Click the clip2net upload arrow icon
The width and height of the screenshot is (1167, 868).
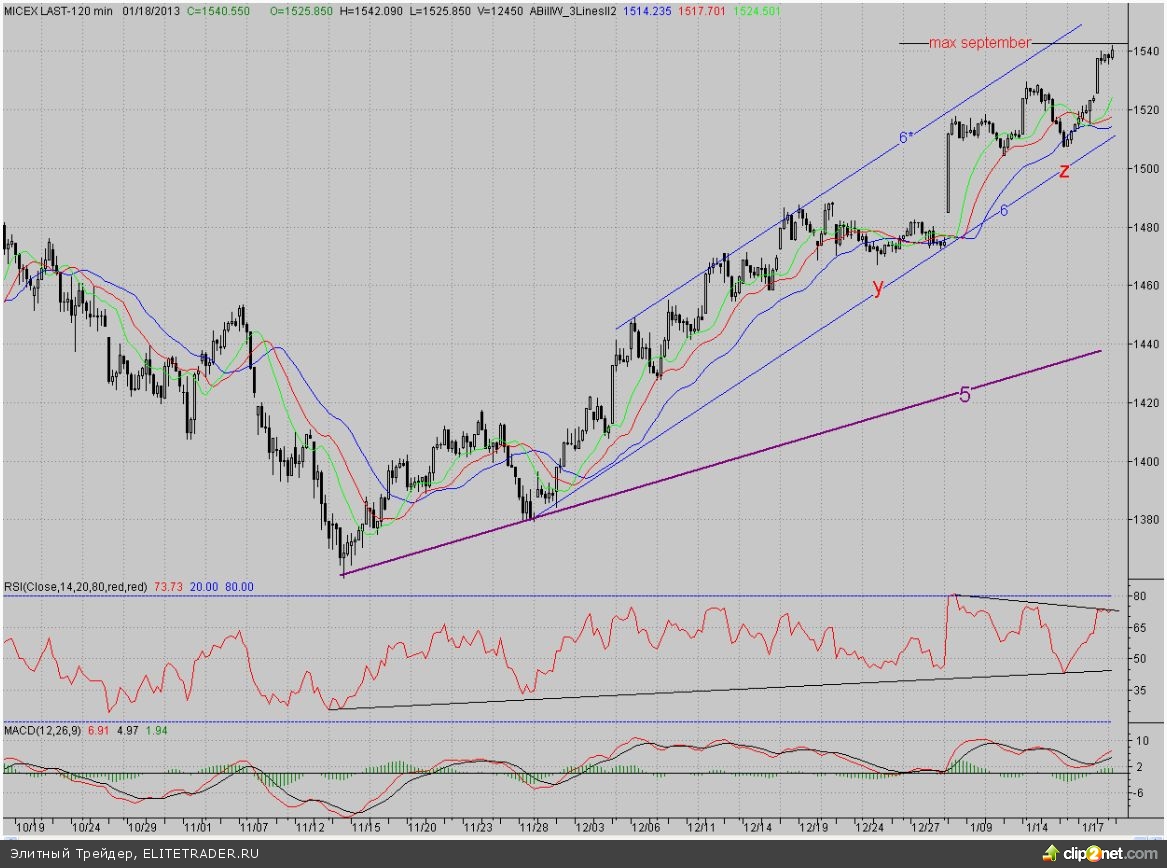tap(1050, 853)
